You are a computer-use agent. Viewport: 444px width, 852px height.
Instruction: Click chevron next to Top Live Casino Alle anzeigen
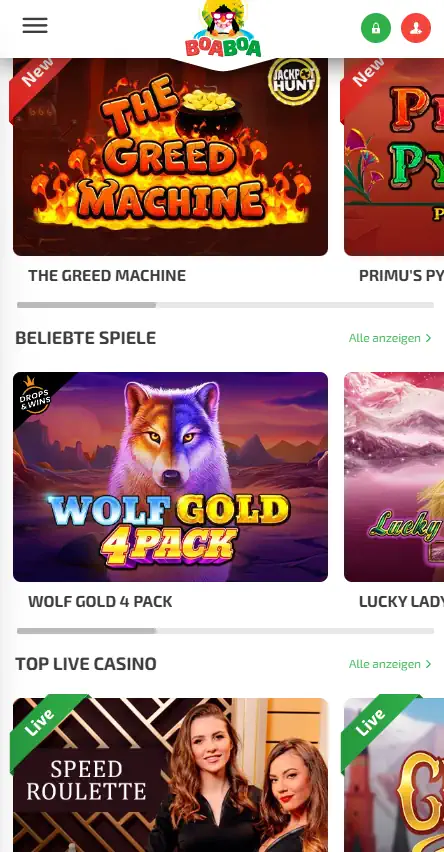(x=428, y=664)
